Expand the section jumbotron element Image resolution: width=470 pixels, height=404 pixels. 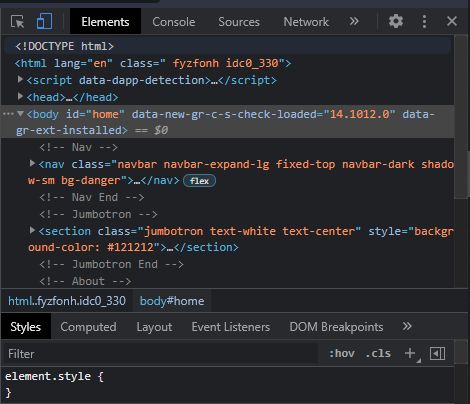[x=32, y=230]
